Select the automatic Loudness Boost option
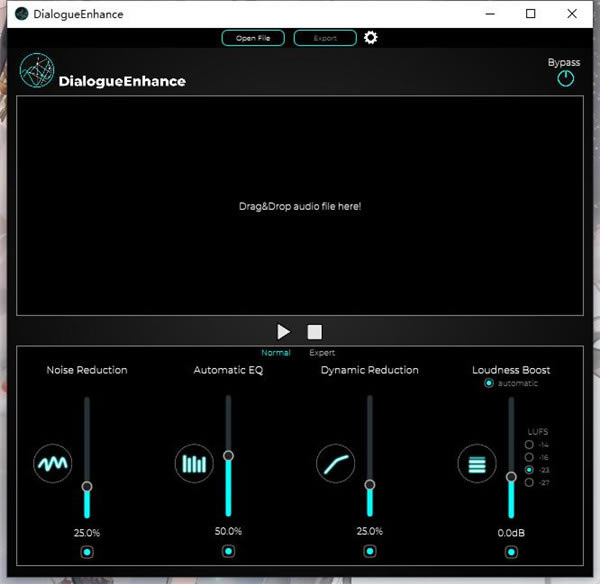 [489, 383]
